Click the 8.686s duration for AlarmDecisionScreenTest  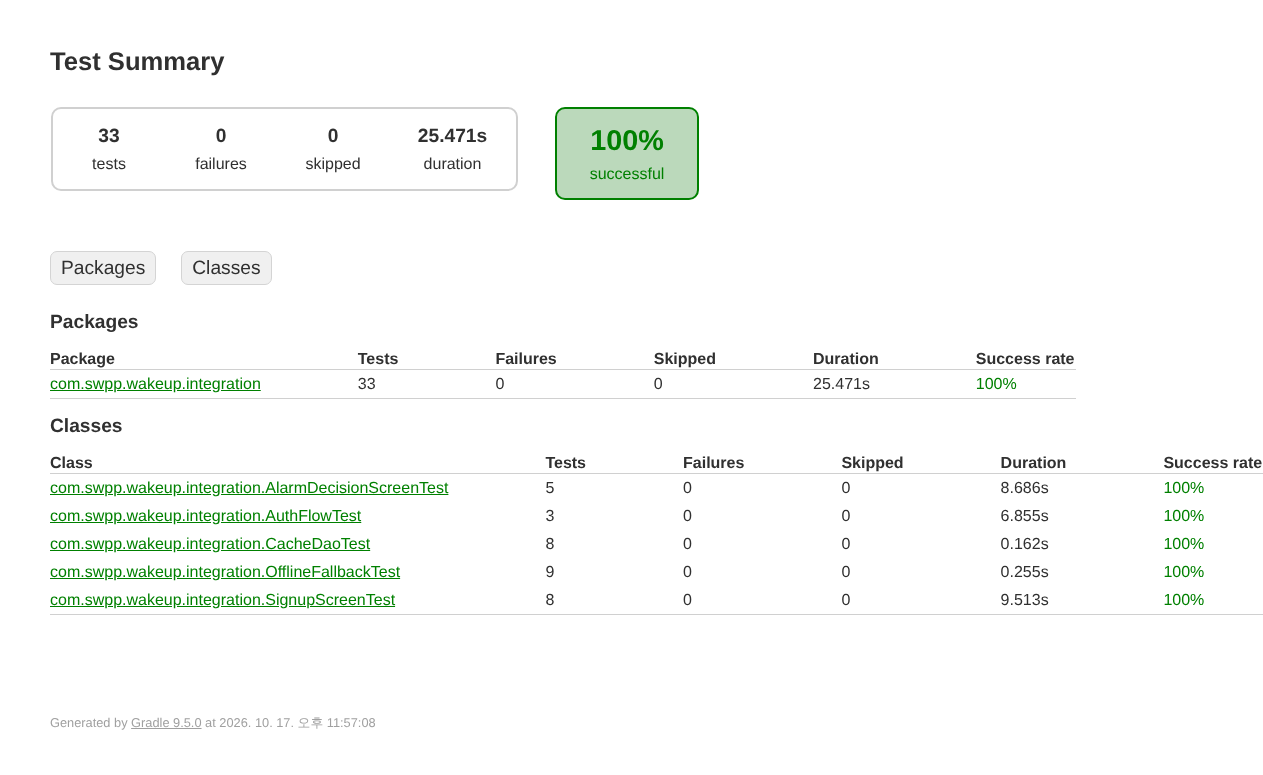pyautogui.click(x=1025, y=488)
